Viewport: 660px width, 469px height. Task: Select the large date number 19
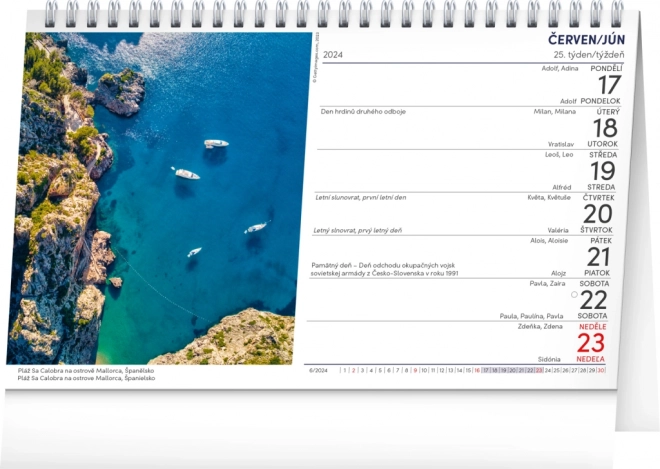pos(601,170)
